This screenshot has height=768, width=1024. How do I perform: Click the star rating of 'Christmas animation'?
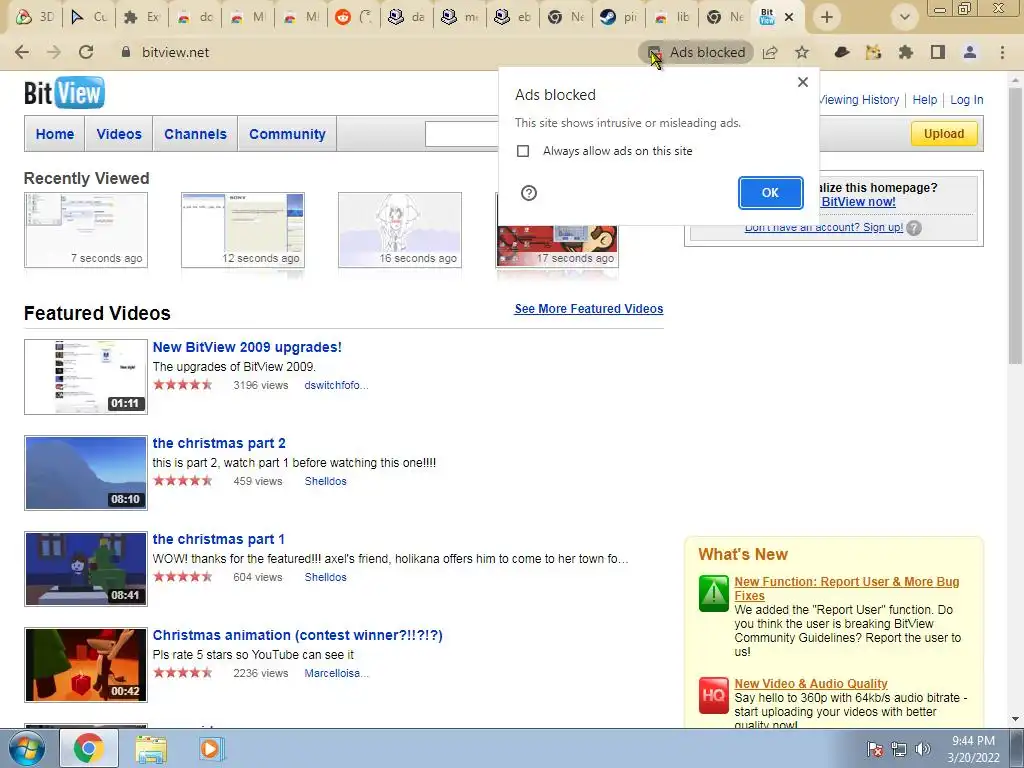pos(183,673)
